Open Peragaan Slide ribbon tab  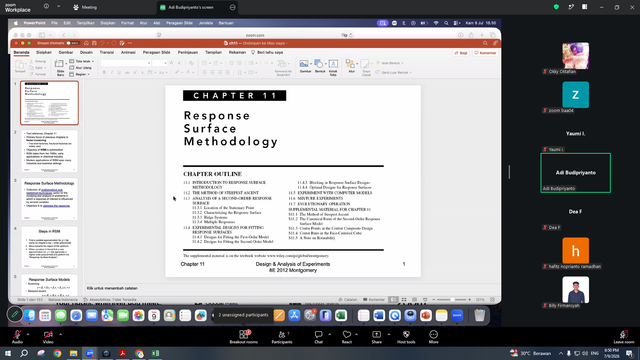point(156,52)
